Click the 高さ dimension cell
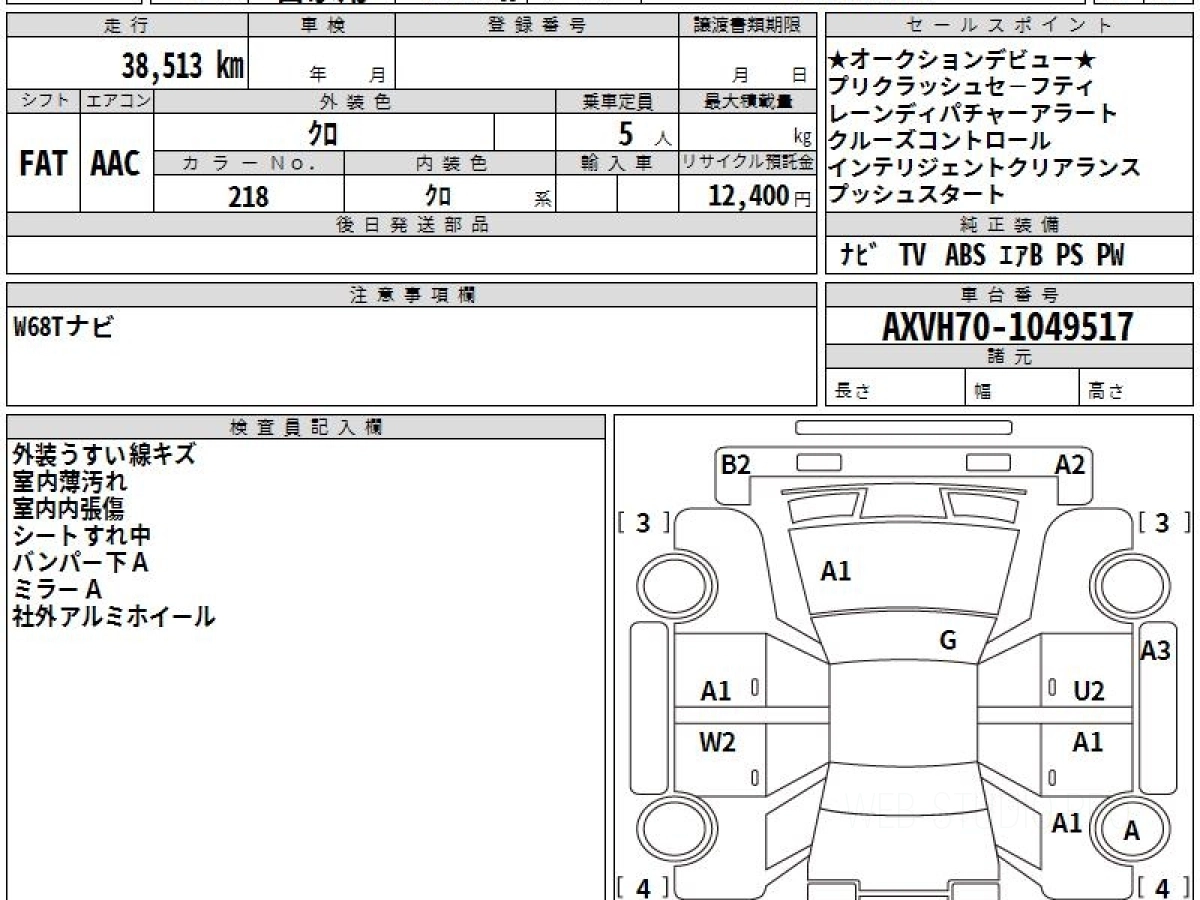Viewport: 1200px width, 900px height. click(1137, 388)
